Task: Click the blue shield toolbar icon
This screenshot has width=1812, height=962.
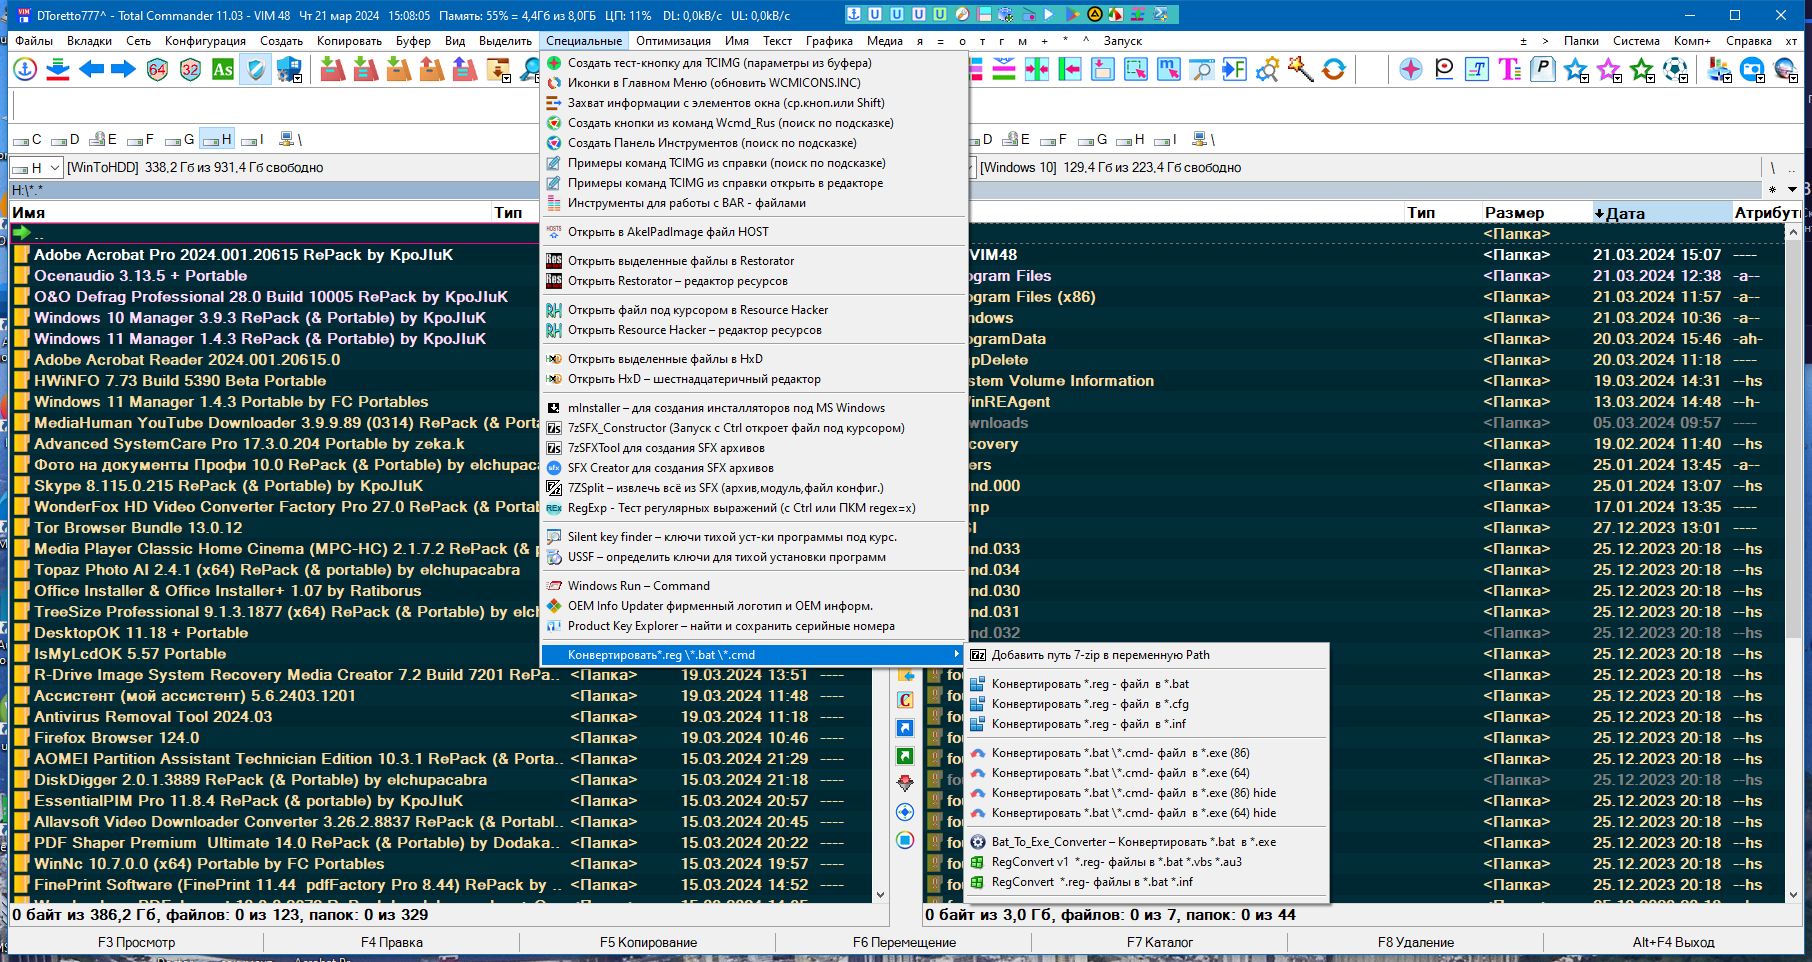Action: [255, 70]
